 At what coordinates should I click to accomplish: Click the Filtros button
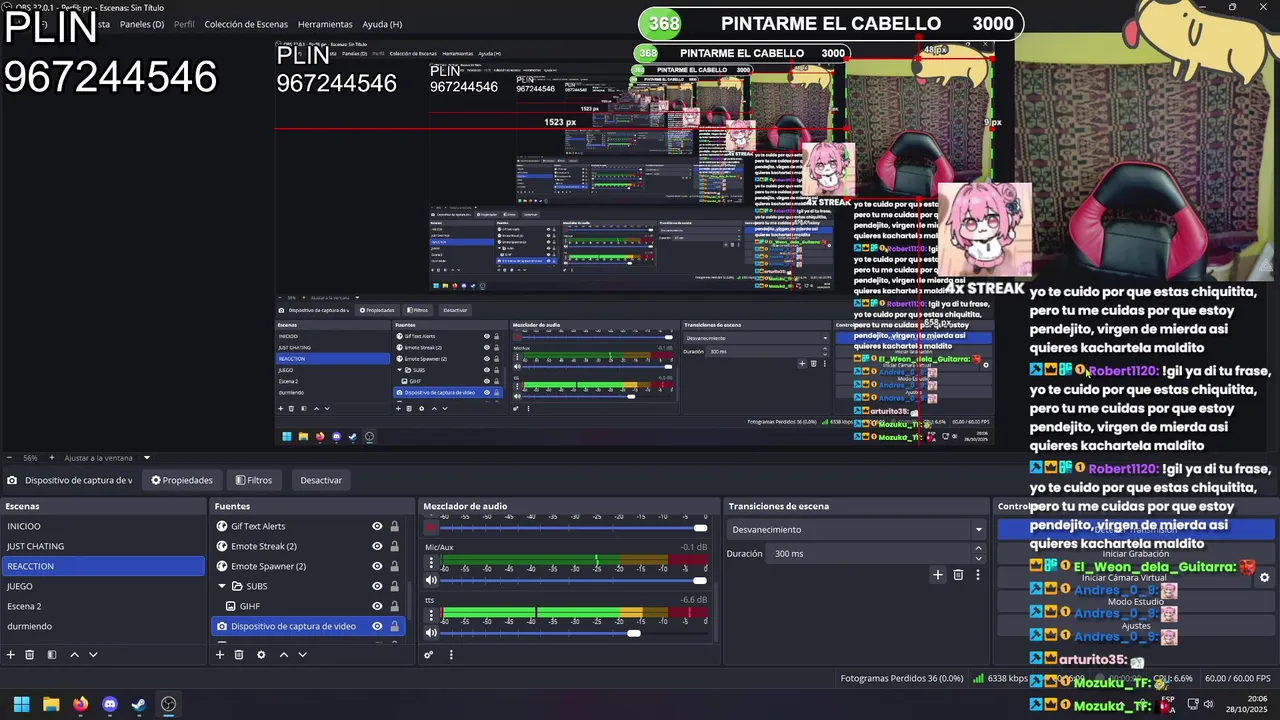click(254, 480)
